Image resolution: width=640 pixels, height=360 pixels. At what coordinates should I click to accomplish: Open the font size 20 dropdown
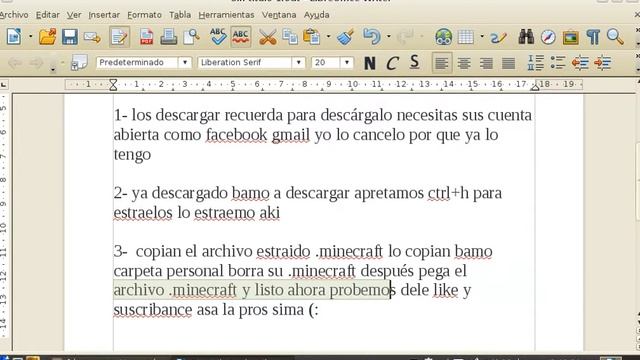tap(347, 62)
